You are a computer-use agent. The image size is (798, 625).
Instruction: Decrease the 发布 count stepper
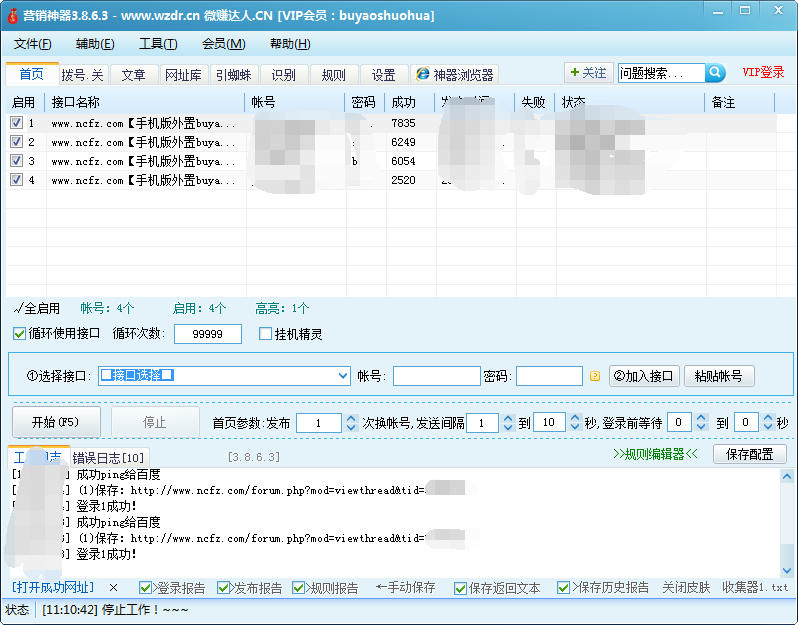pyautogui.click(x=351, y=427)
